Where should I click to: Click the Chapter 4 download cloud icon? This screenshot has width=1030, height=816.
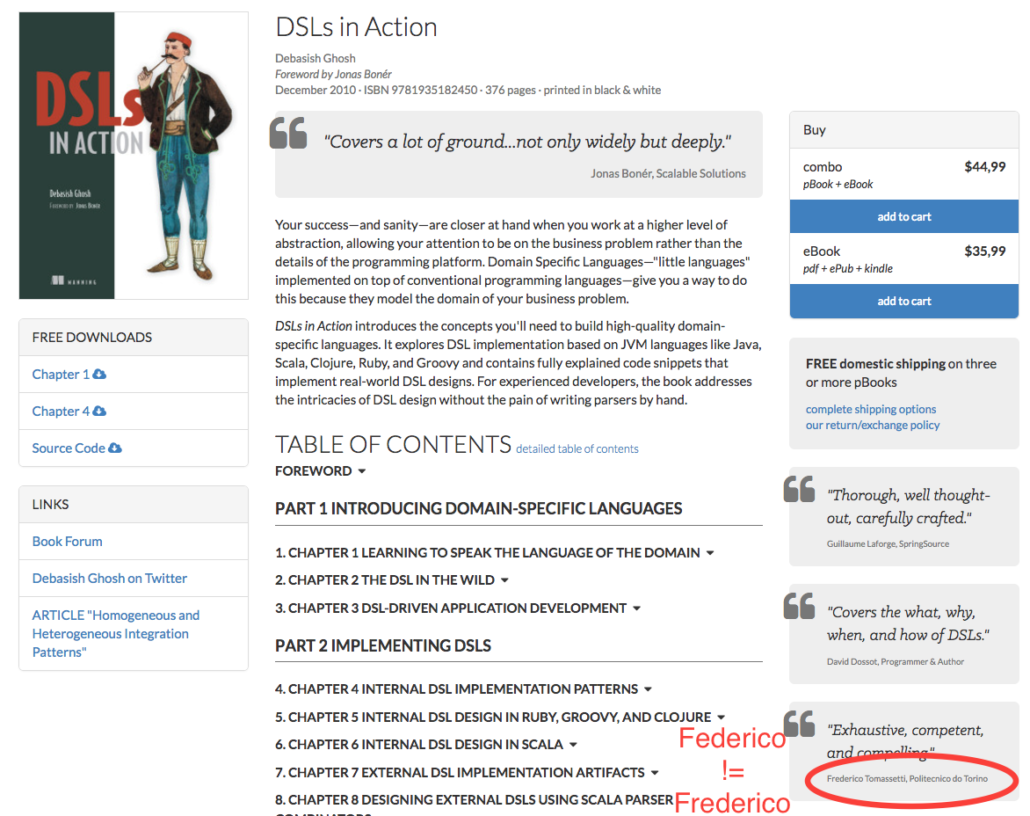click(x=99, y=411)
